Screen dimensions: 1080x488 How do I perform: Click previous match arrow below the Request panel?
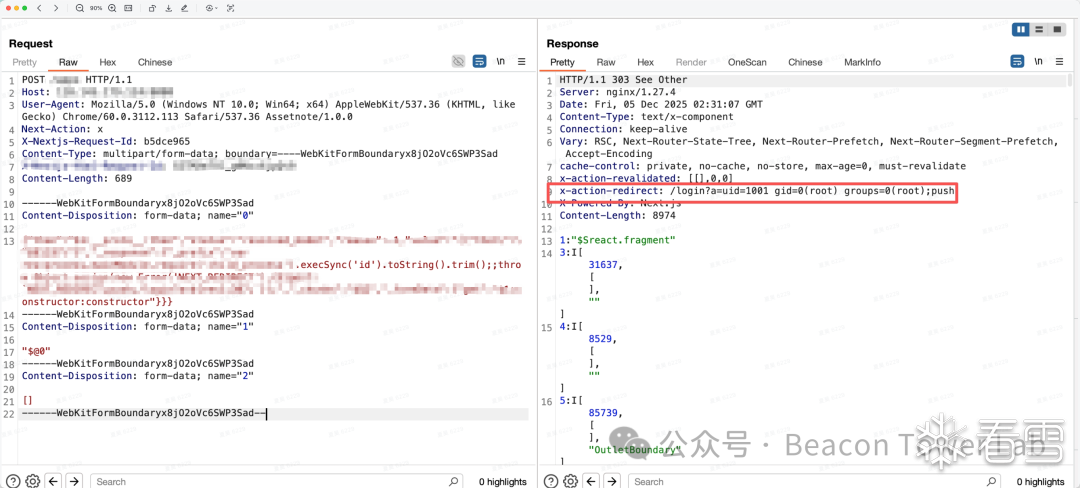click(x=53, y=481)
